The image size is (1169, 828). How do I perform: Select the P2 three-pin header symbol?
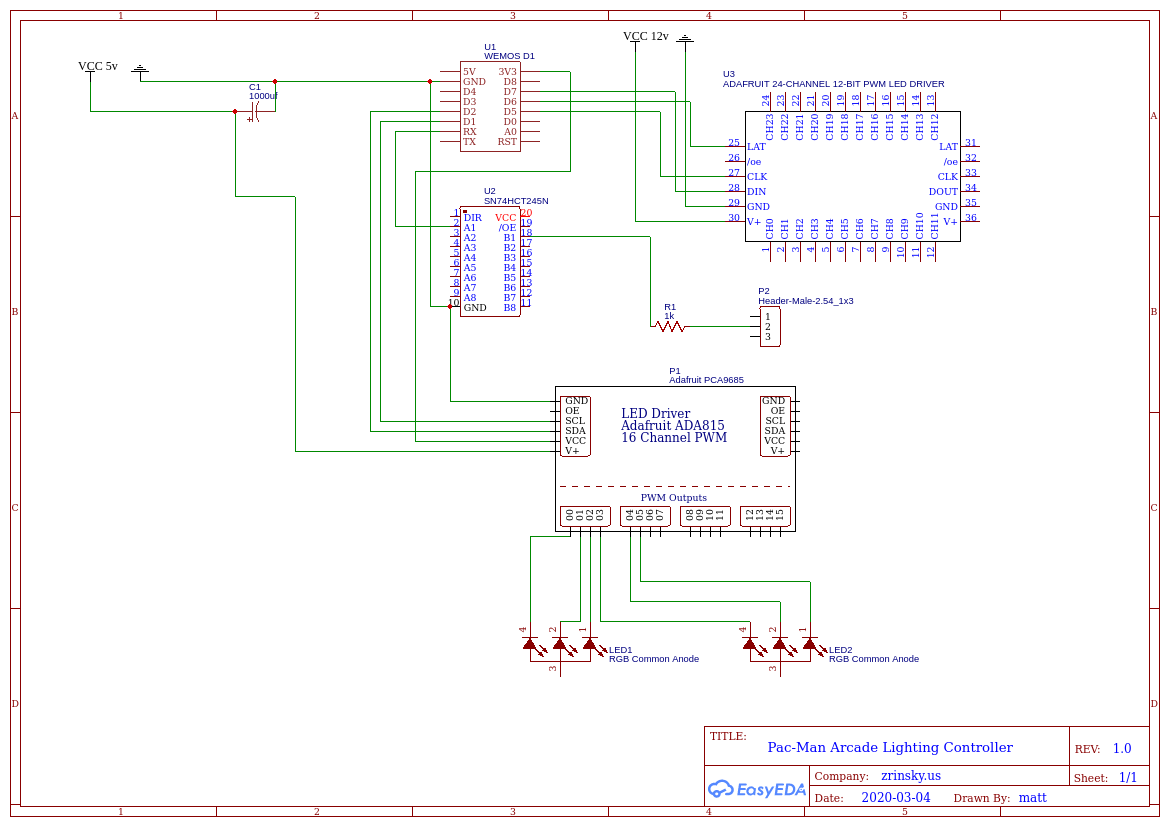(x=769, y=326)
